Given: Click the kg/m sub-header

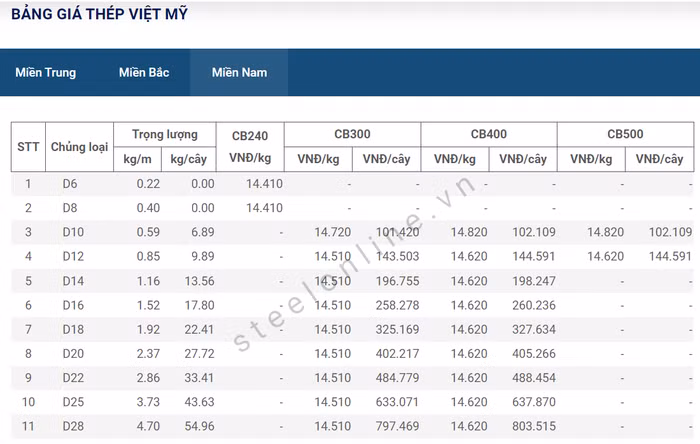Looking at the screenshot, I should click(x=137, y=159).
